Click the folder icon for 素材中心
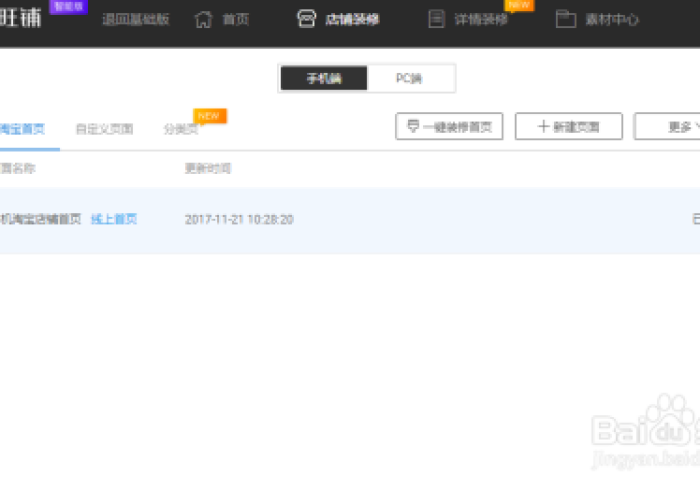The image size is (700, 490). tap(566, 19)
